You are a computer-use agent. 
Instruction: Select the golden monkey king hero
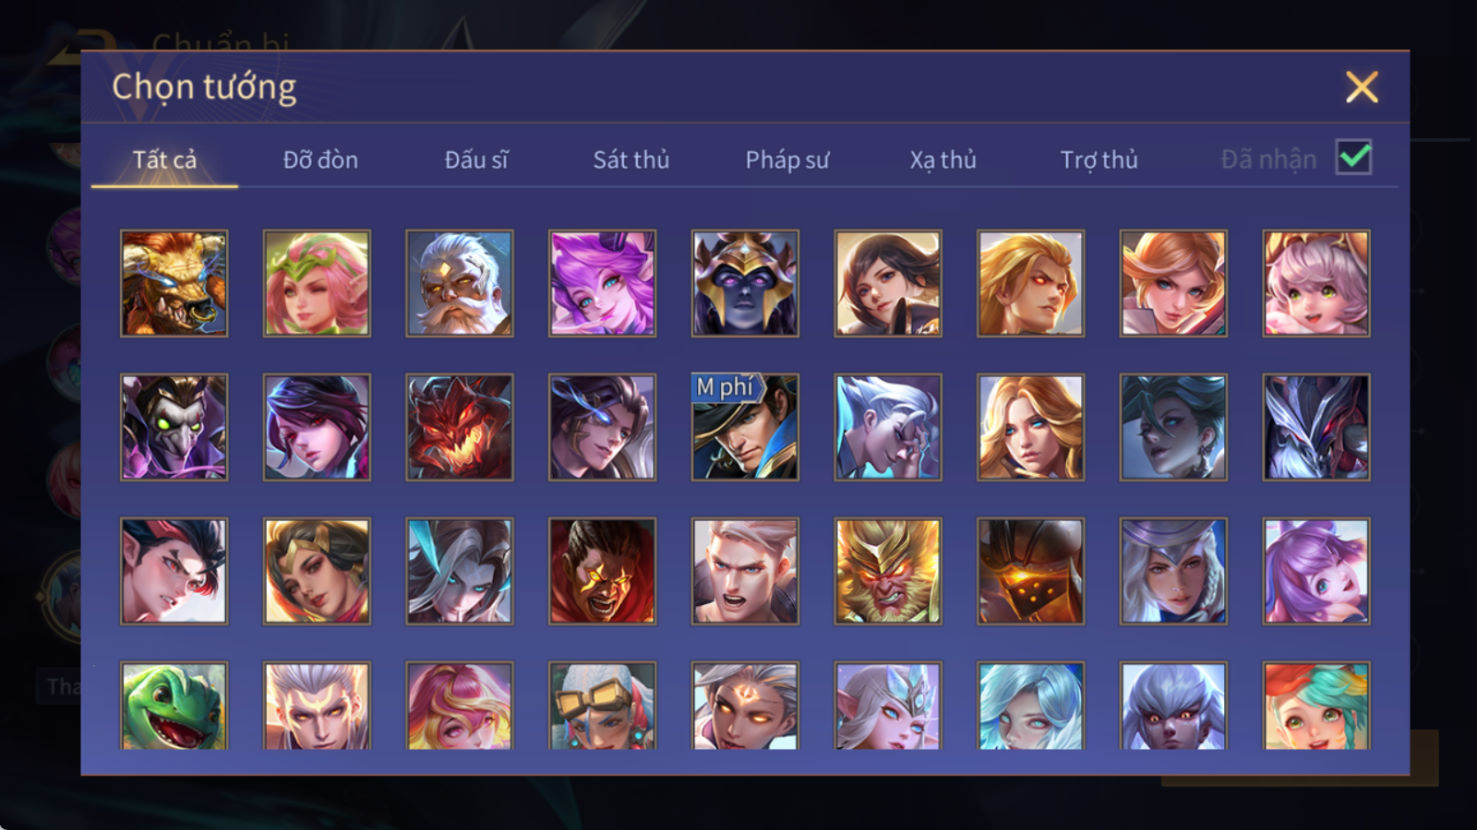coord(888,571)
